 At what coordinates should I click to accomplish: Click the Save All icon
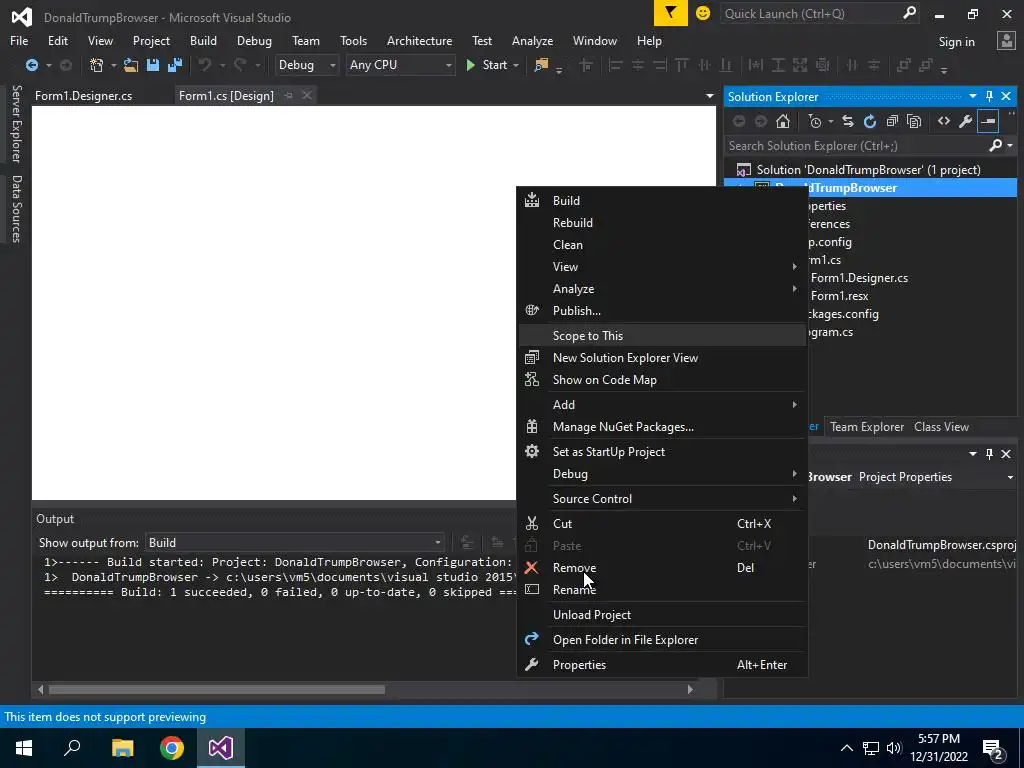[x=174, y=65]
